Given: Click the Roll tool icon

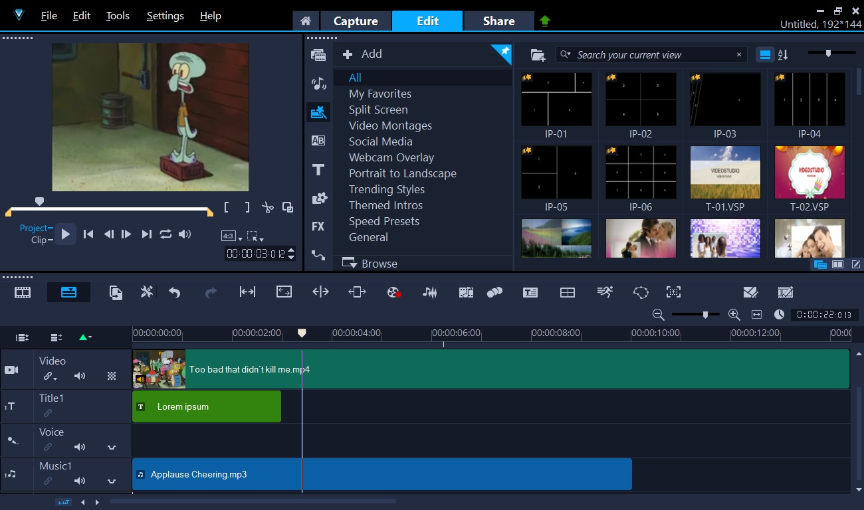Looking at the screenshot, I should [320, 292].
